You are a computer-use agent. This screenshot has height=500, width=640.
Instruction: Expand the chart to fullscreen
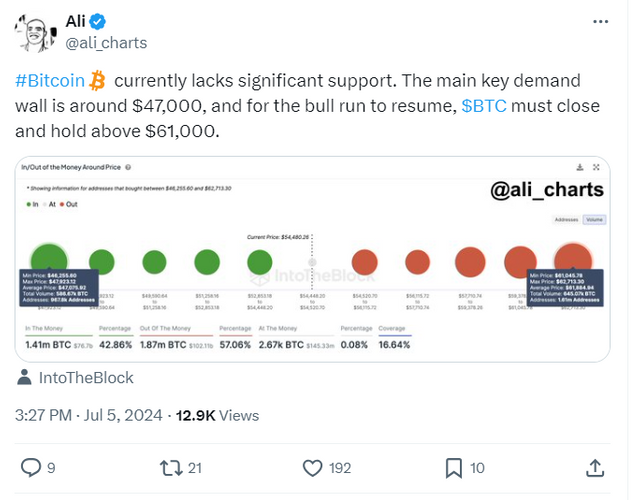click(x=597, y=167)
